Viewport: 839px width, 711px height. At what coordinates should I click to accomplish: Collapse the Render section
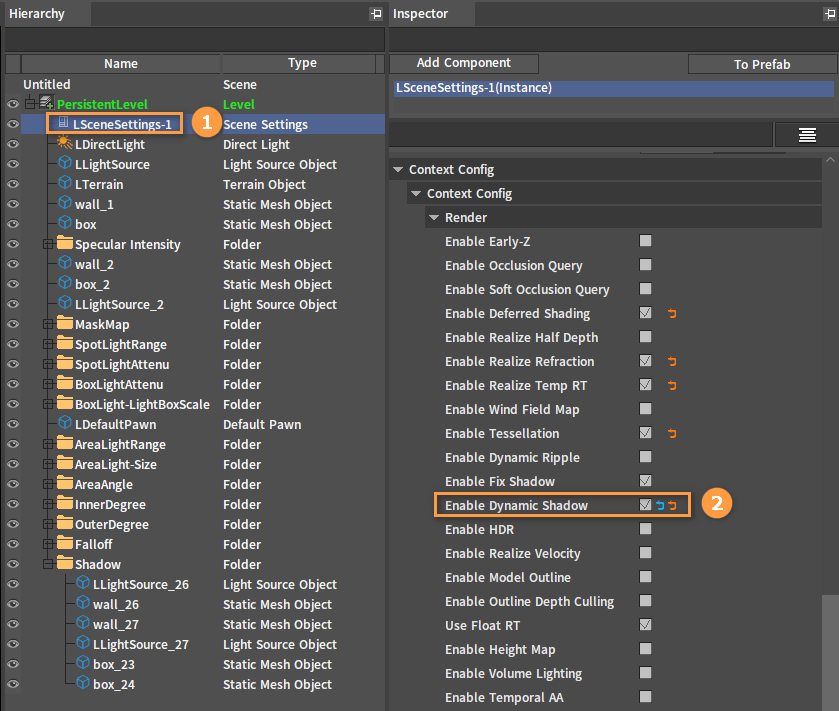click(434, 218)
